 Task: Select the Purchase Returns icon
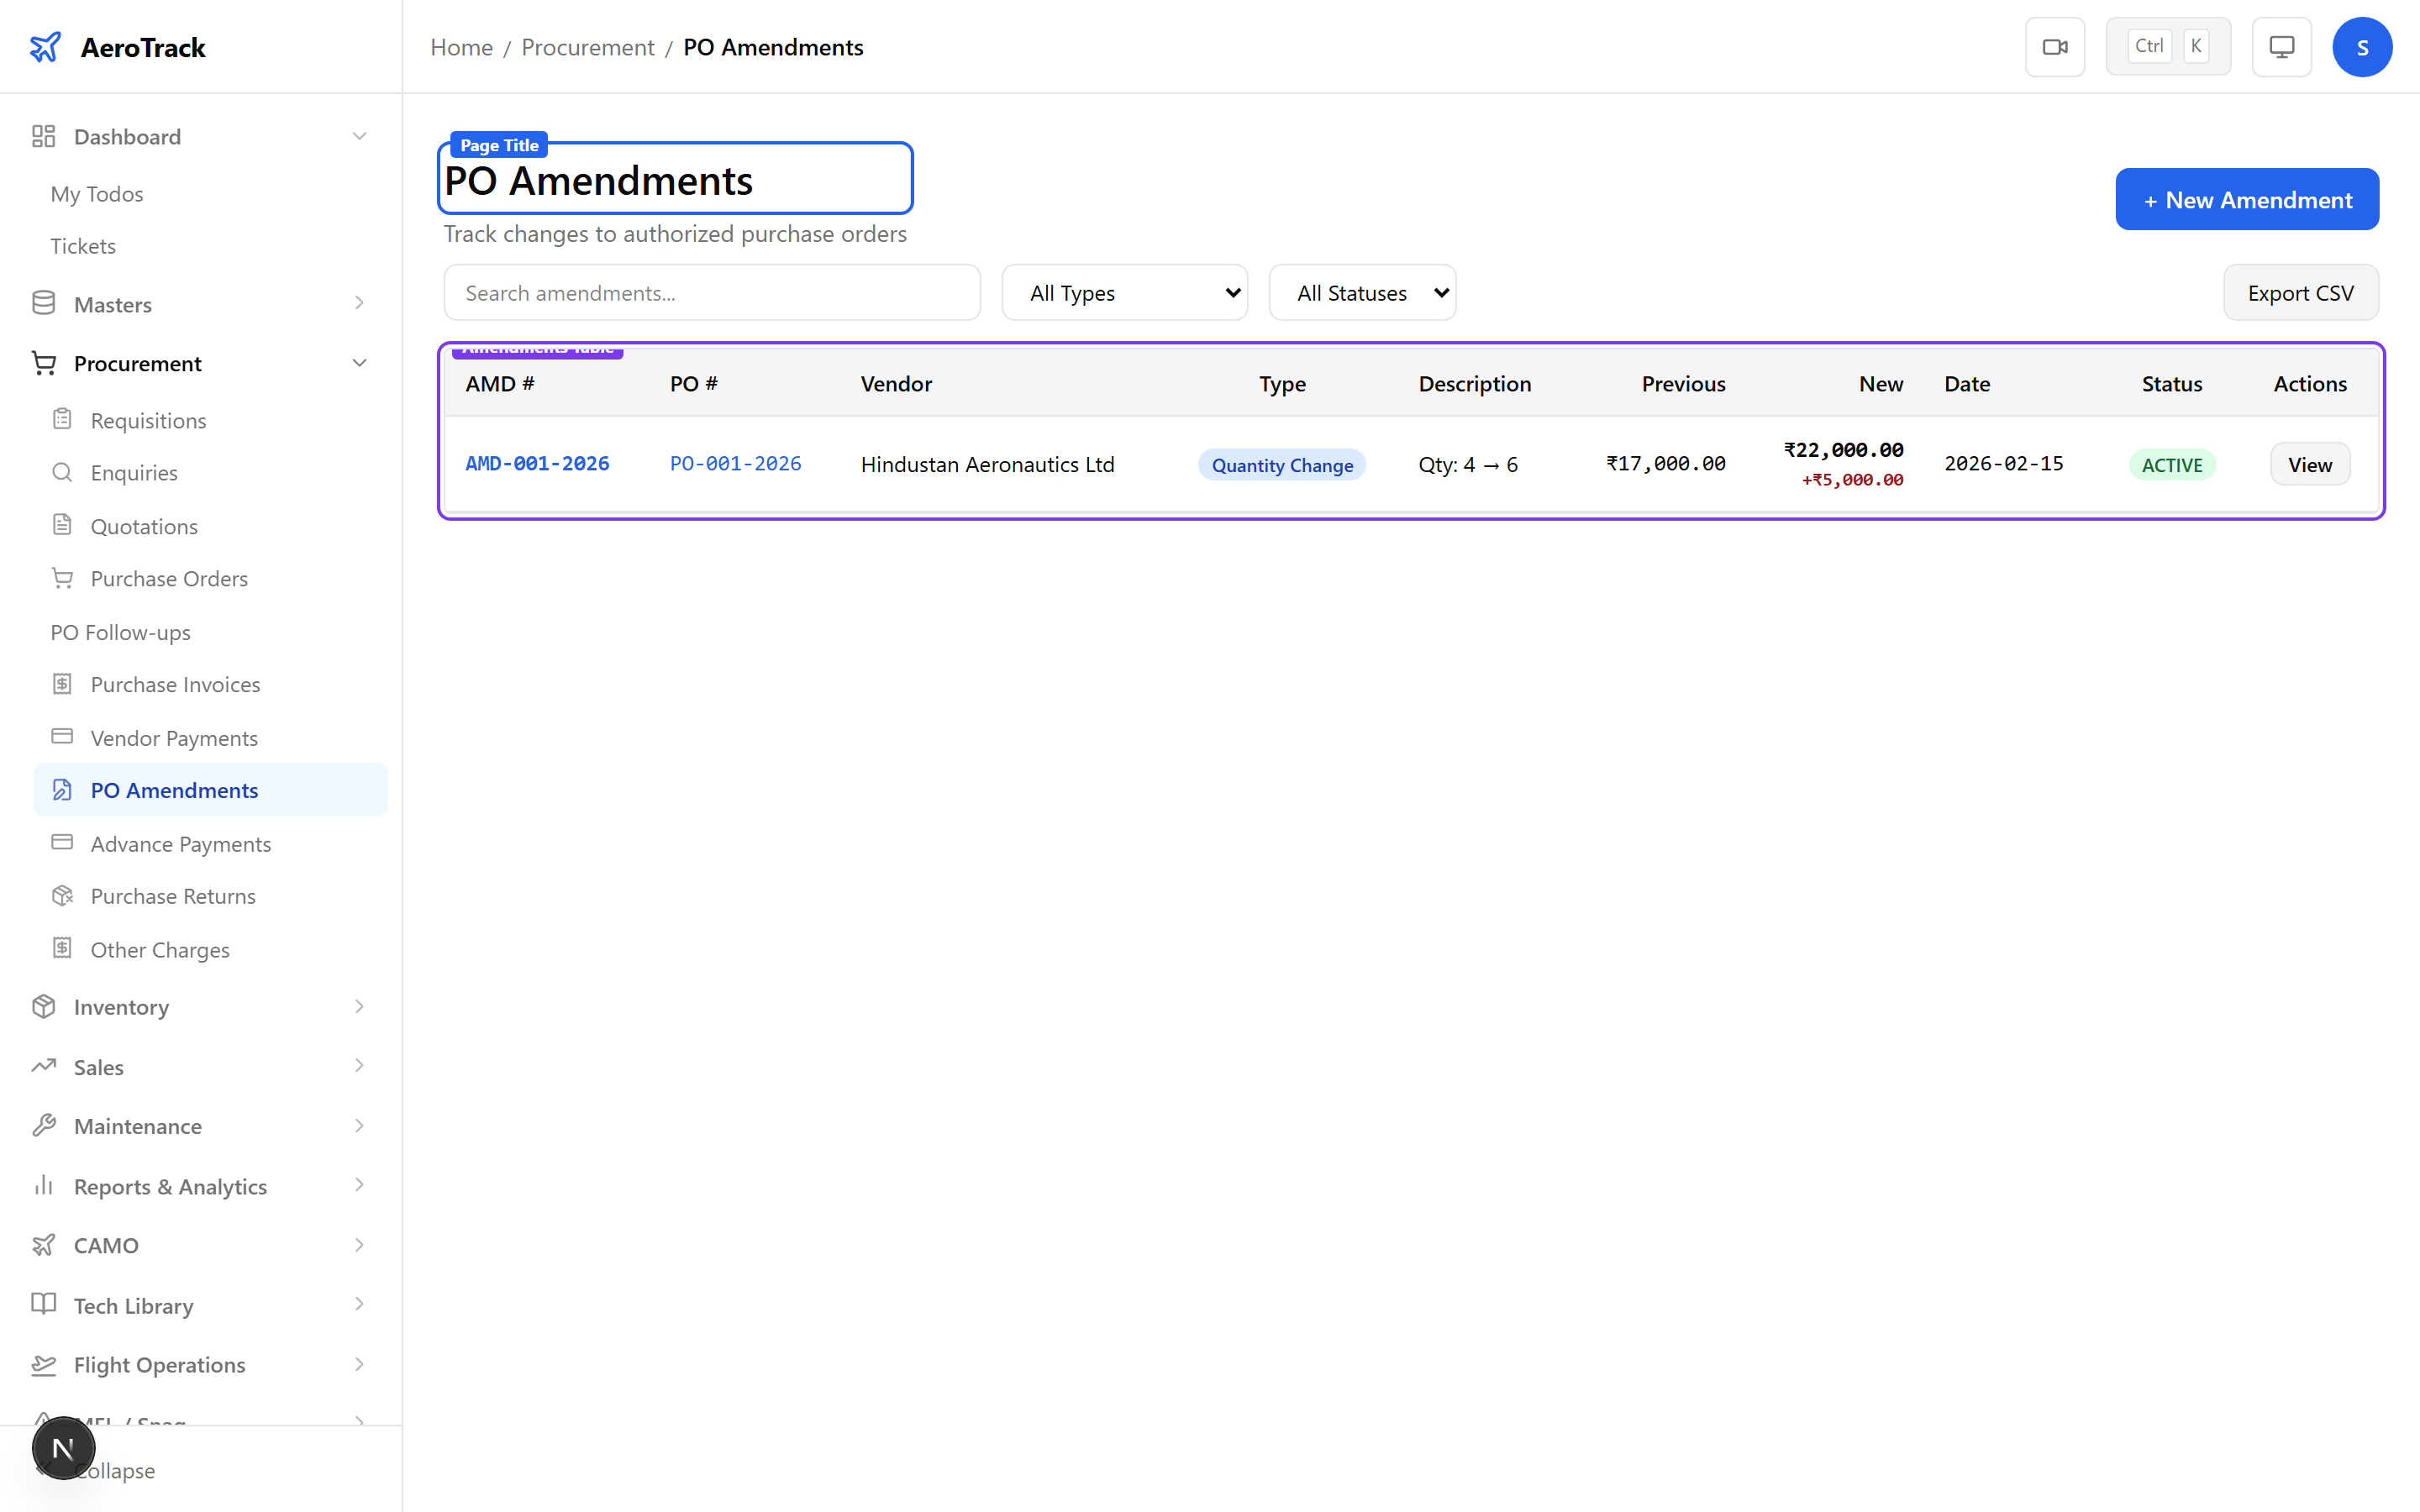coord(63,896)
